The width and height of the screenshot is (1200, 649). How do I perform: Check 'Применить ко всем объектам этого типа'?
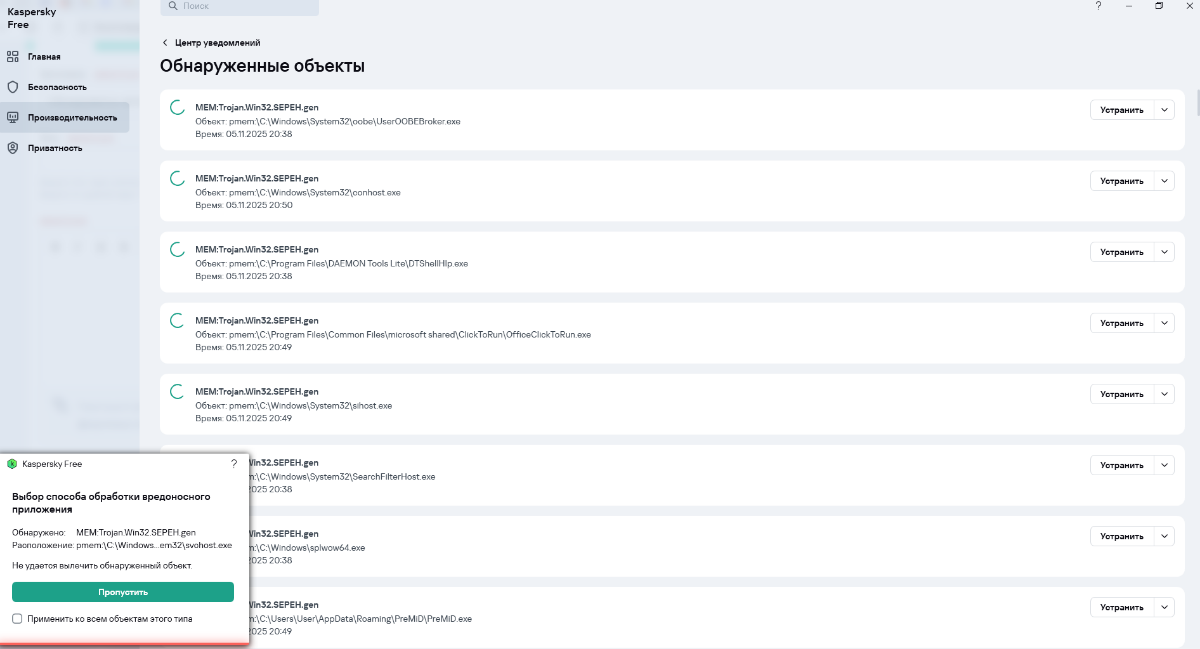[17, 619]
